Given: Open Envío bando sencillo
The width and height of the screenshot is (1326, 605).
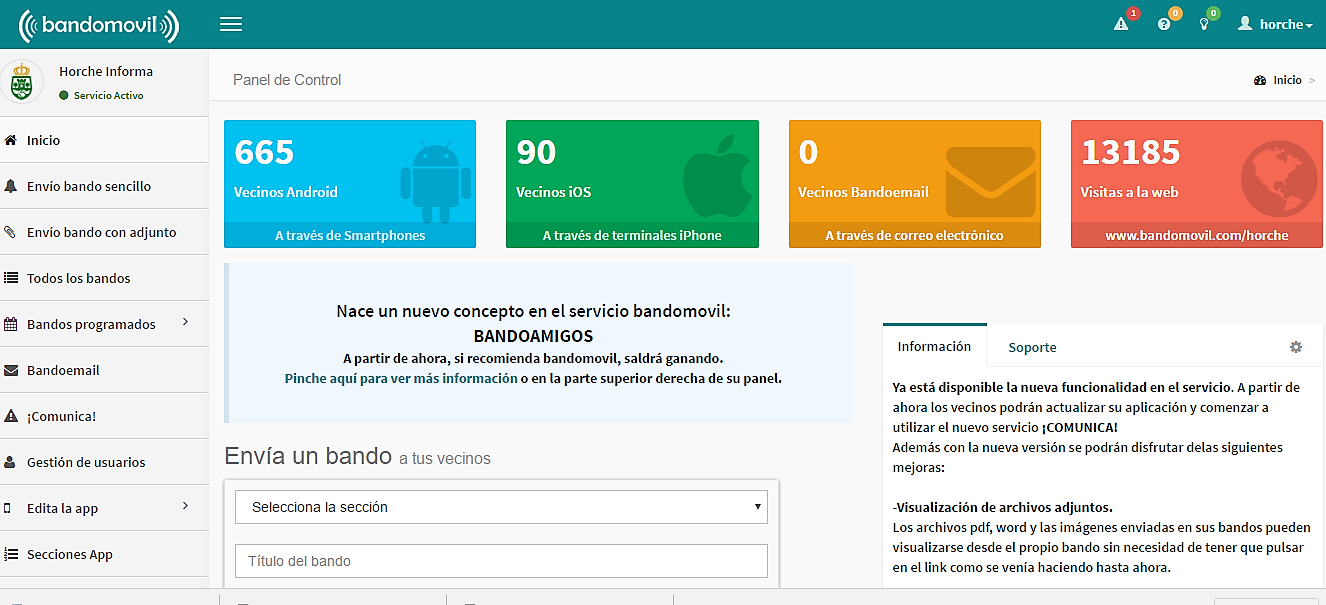Looking at the screenshot, I should pyautogui.click(x=104, y=186).
